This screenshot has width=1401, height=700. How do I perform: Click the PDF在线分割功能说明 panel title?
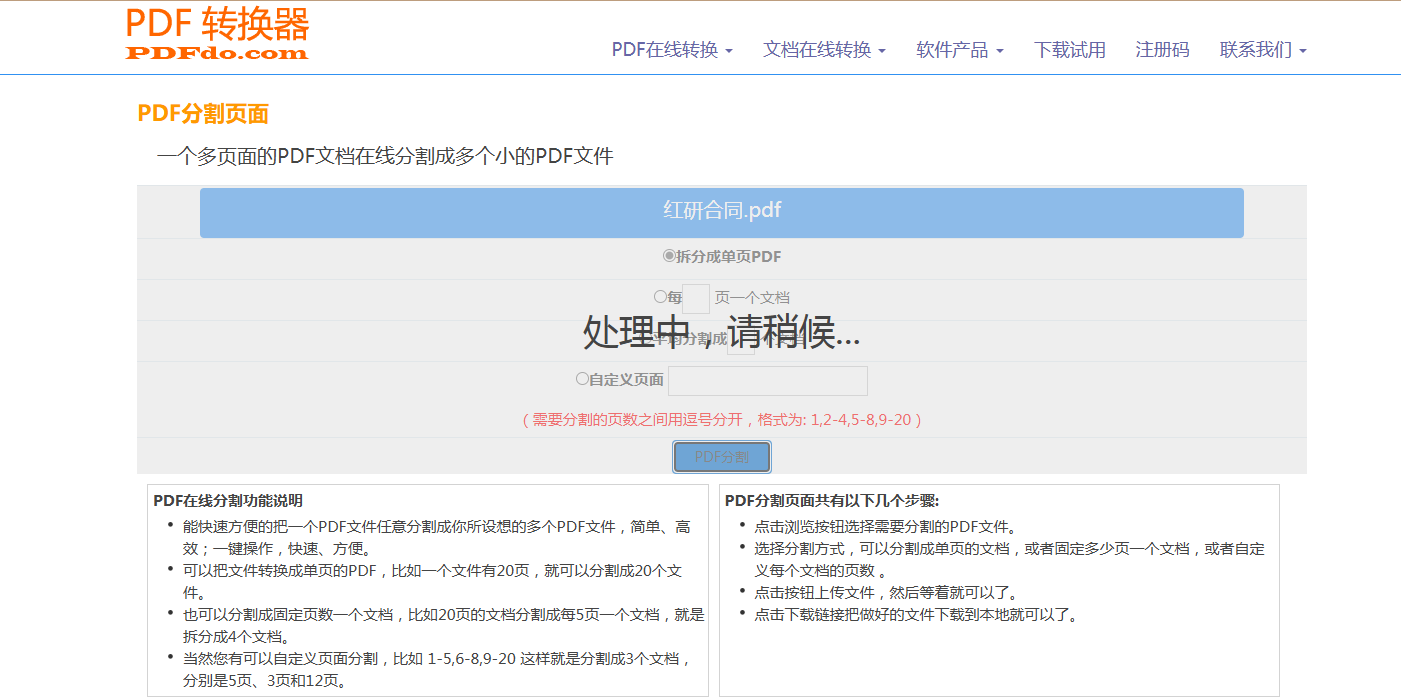coord(228,500)
